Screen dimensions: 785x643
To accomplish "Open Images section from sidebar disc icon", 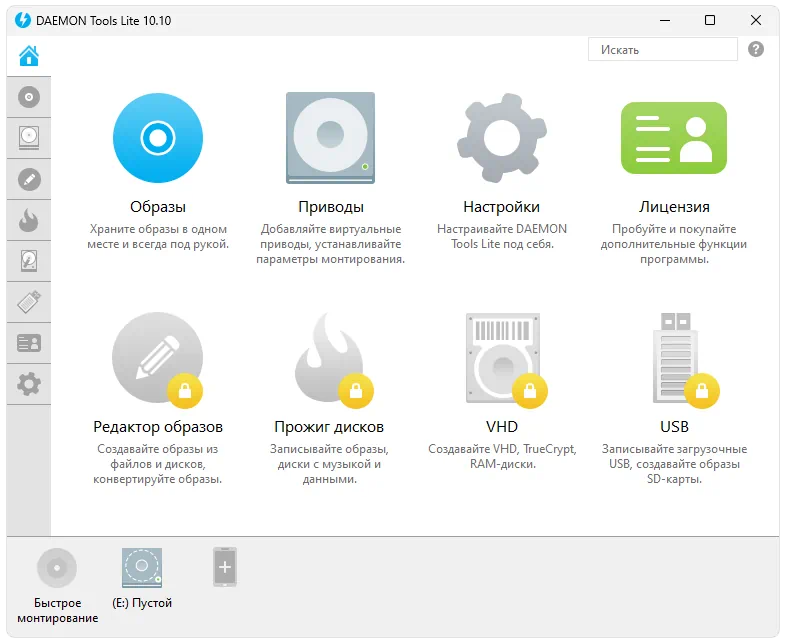I will pyautogui.click(x=29, y=97).
